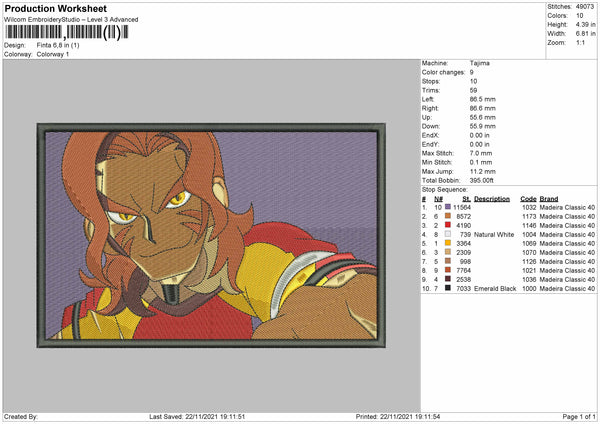The image size is (600, 424).
Task: Click the 'Created By:' footer label
Action: click(x=21, y=417)
